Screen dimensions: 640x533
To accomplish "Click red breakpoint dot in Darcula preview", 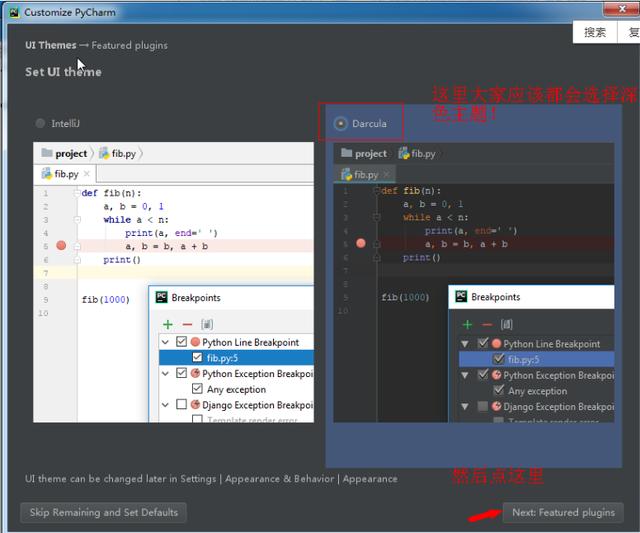I will 361,243.
